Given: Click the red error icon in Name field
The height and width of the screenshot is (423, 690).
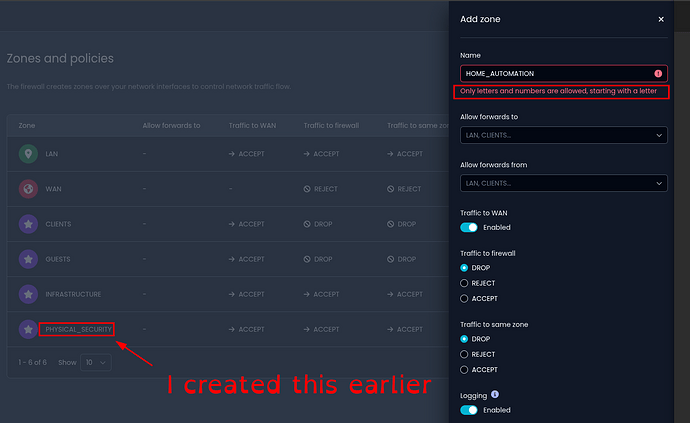Looking at the screenshot, I should pos(658,74).
